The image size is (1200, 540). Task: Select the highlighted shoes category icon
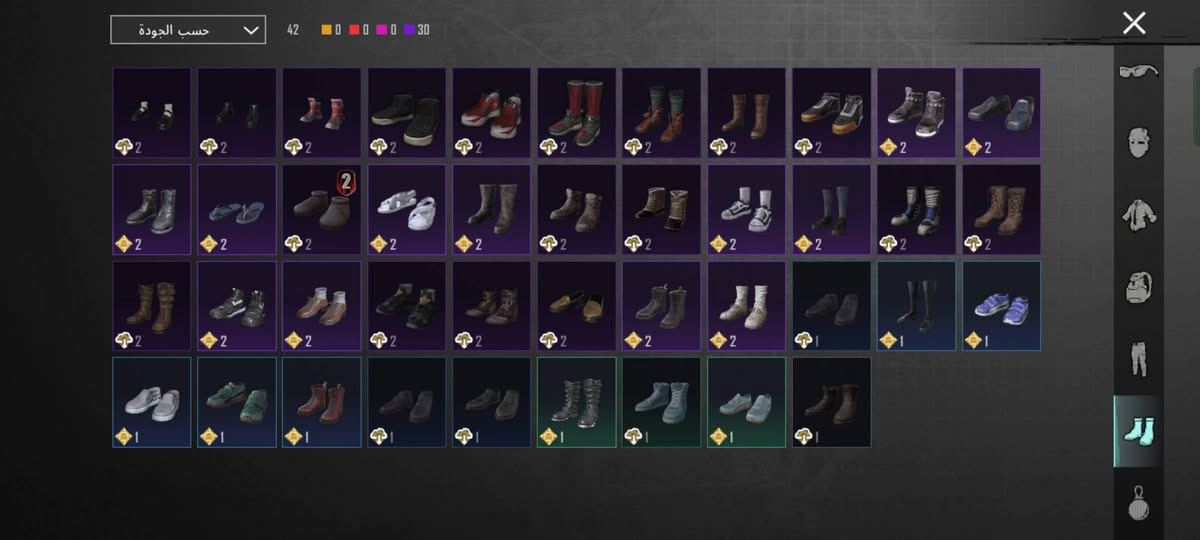tap(1137, 431)
